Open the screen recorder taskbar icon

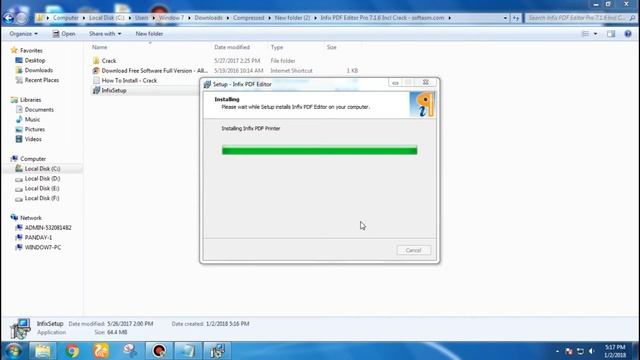point(159,351)
